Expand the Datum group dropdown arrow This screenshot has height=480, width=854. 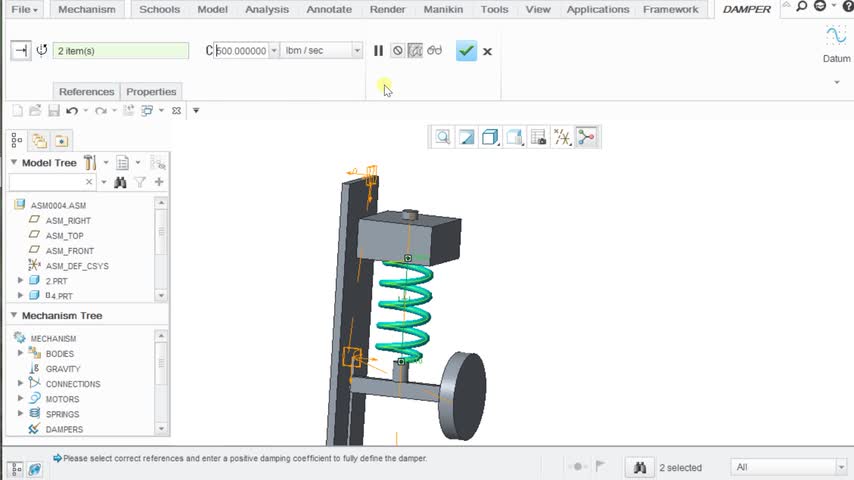click(837, 82)
